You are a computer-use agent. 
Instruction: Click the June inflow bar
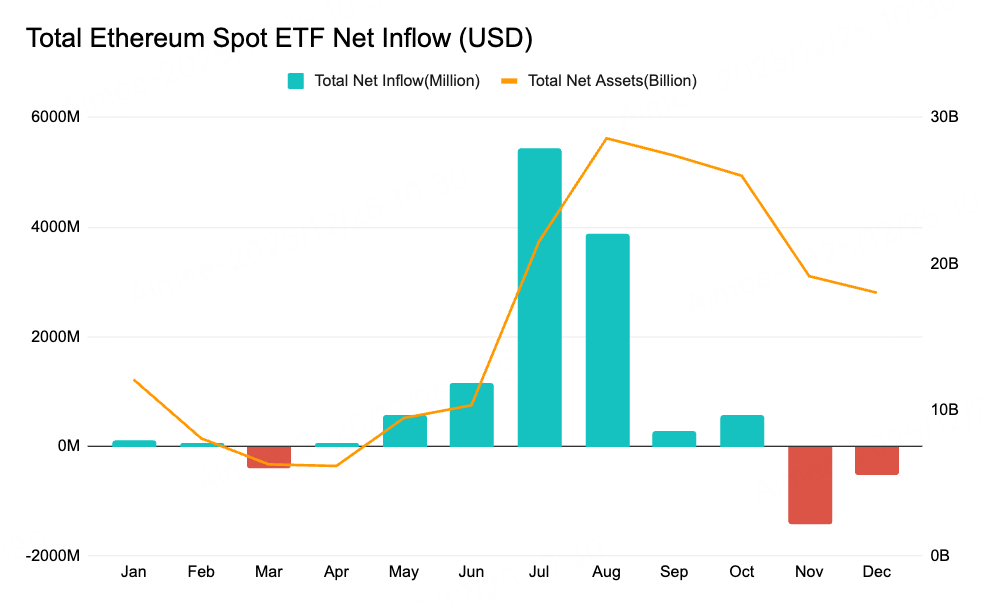point(472,414)
